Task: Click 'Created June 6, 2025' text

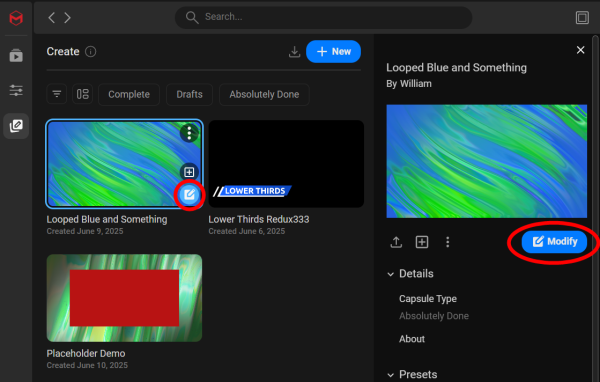Action: tap(247, 231)
